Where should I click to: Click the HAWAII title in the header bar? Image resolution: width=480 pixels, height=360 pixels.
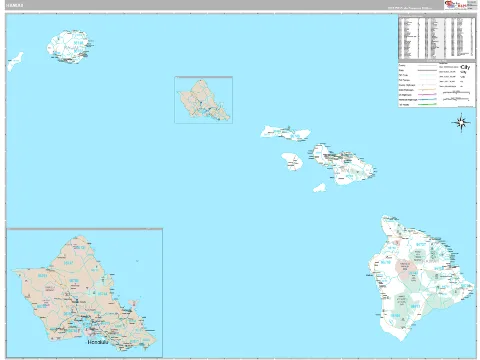[15, 5]
